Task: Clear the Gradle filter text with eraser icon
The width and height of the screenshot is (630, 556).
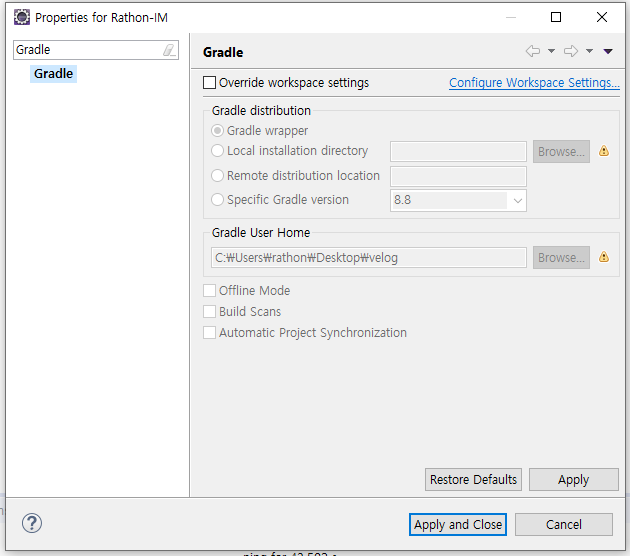Action: tap(169, 50)
